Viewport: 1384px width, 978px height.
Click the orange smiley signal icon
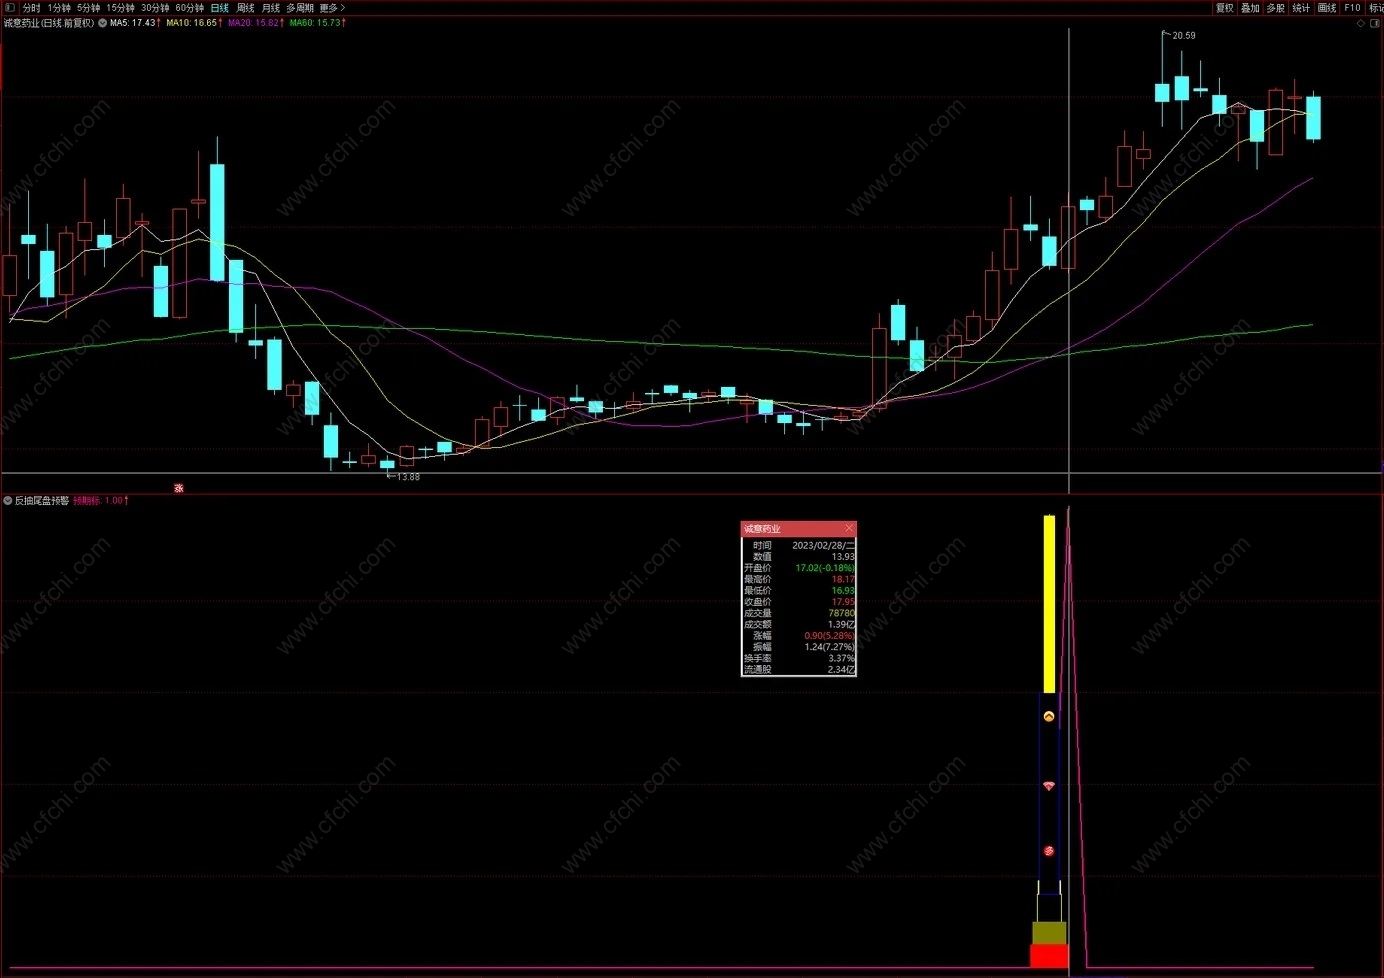[x=1049, y=716]
